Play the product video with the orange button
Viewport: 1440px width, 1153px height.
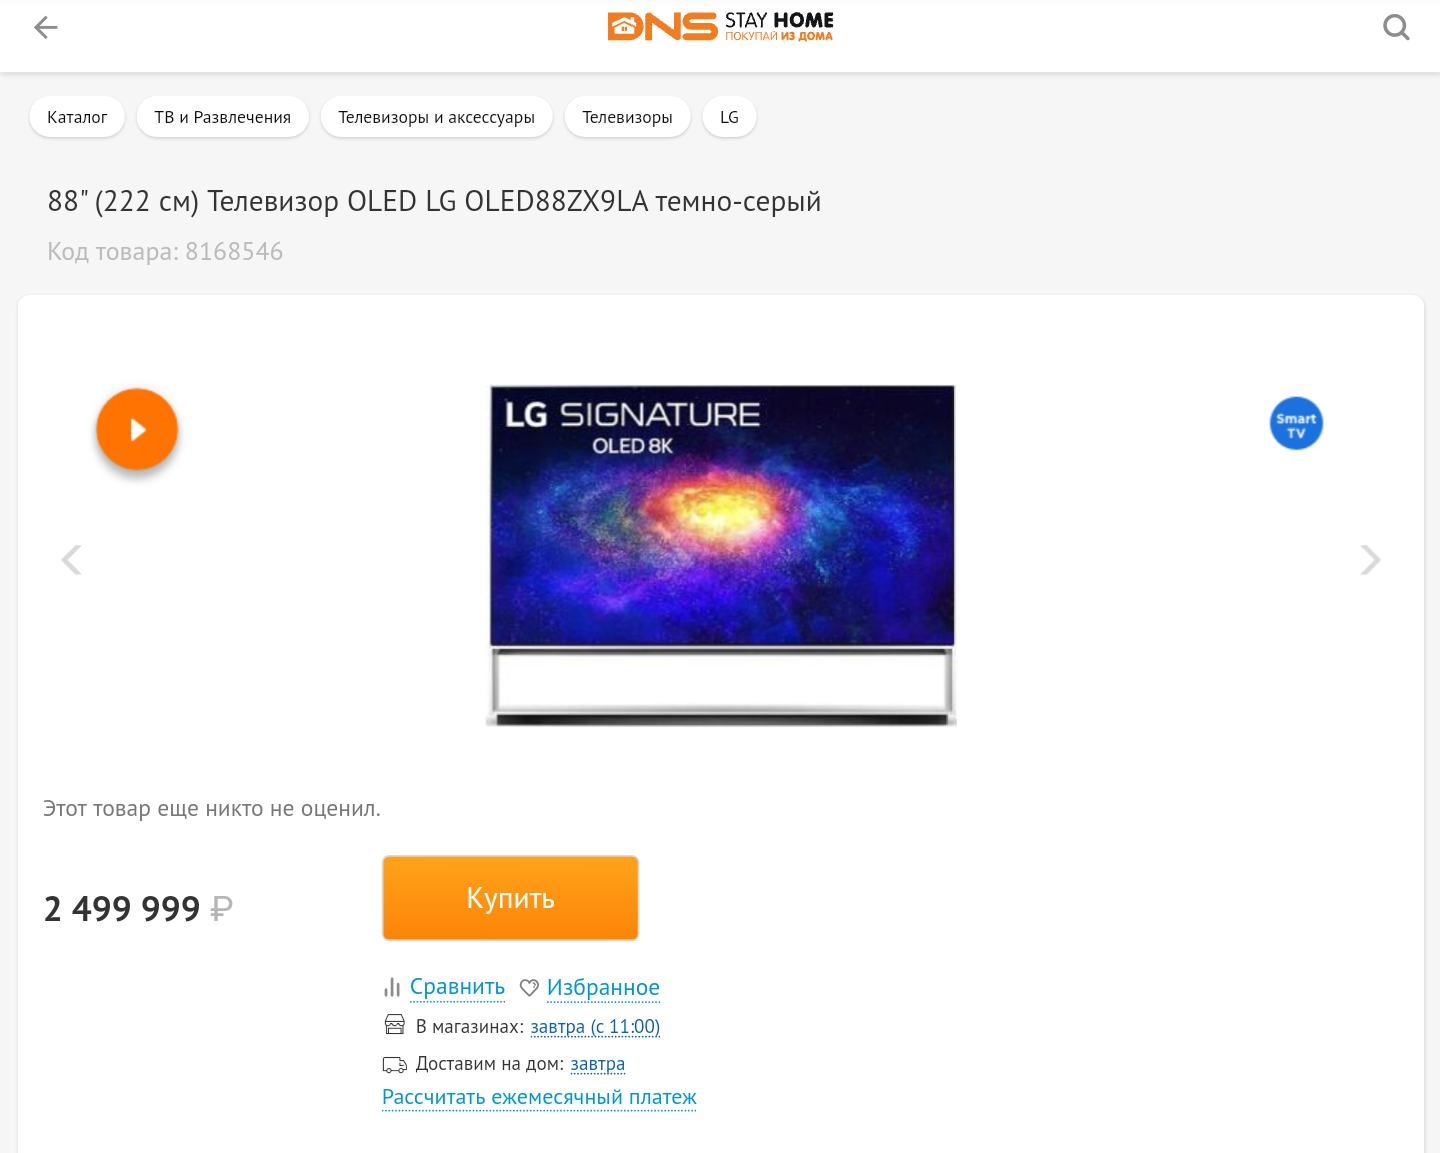click(x=137, y=429)
